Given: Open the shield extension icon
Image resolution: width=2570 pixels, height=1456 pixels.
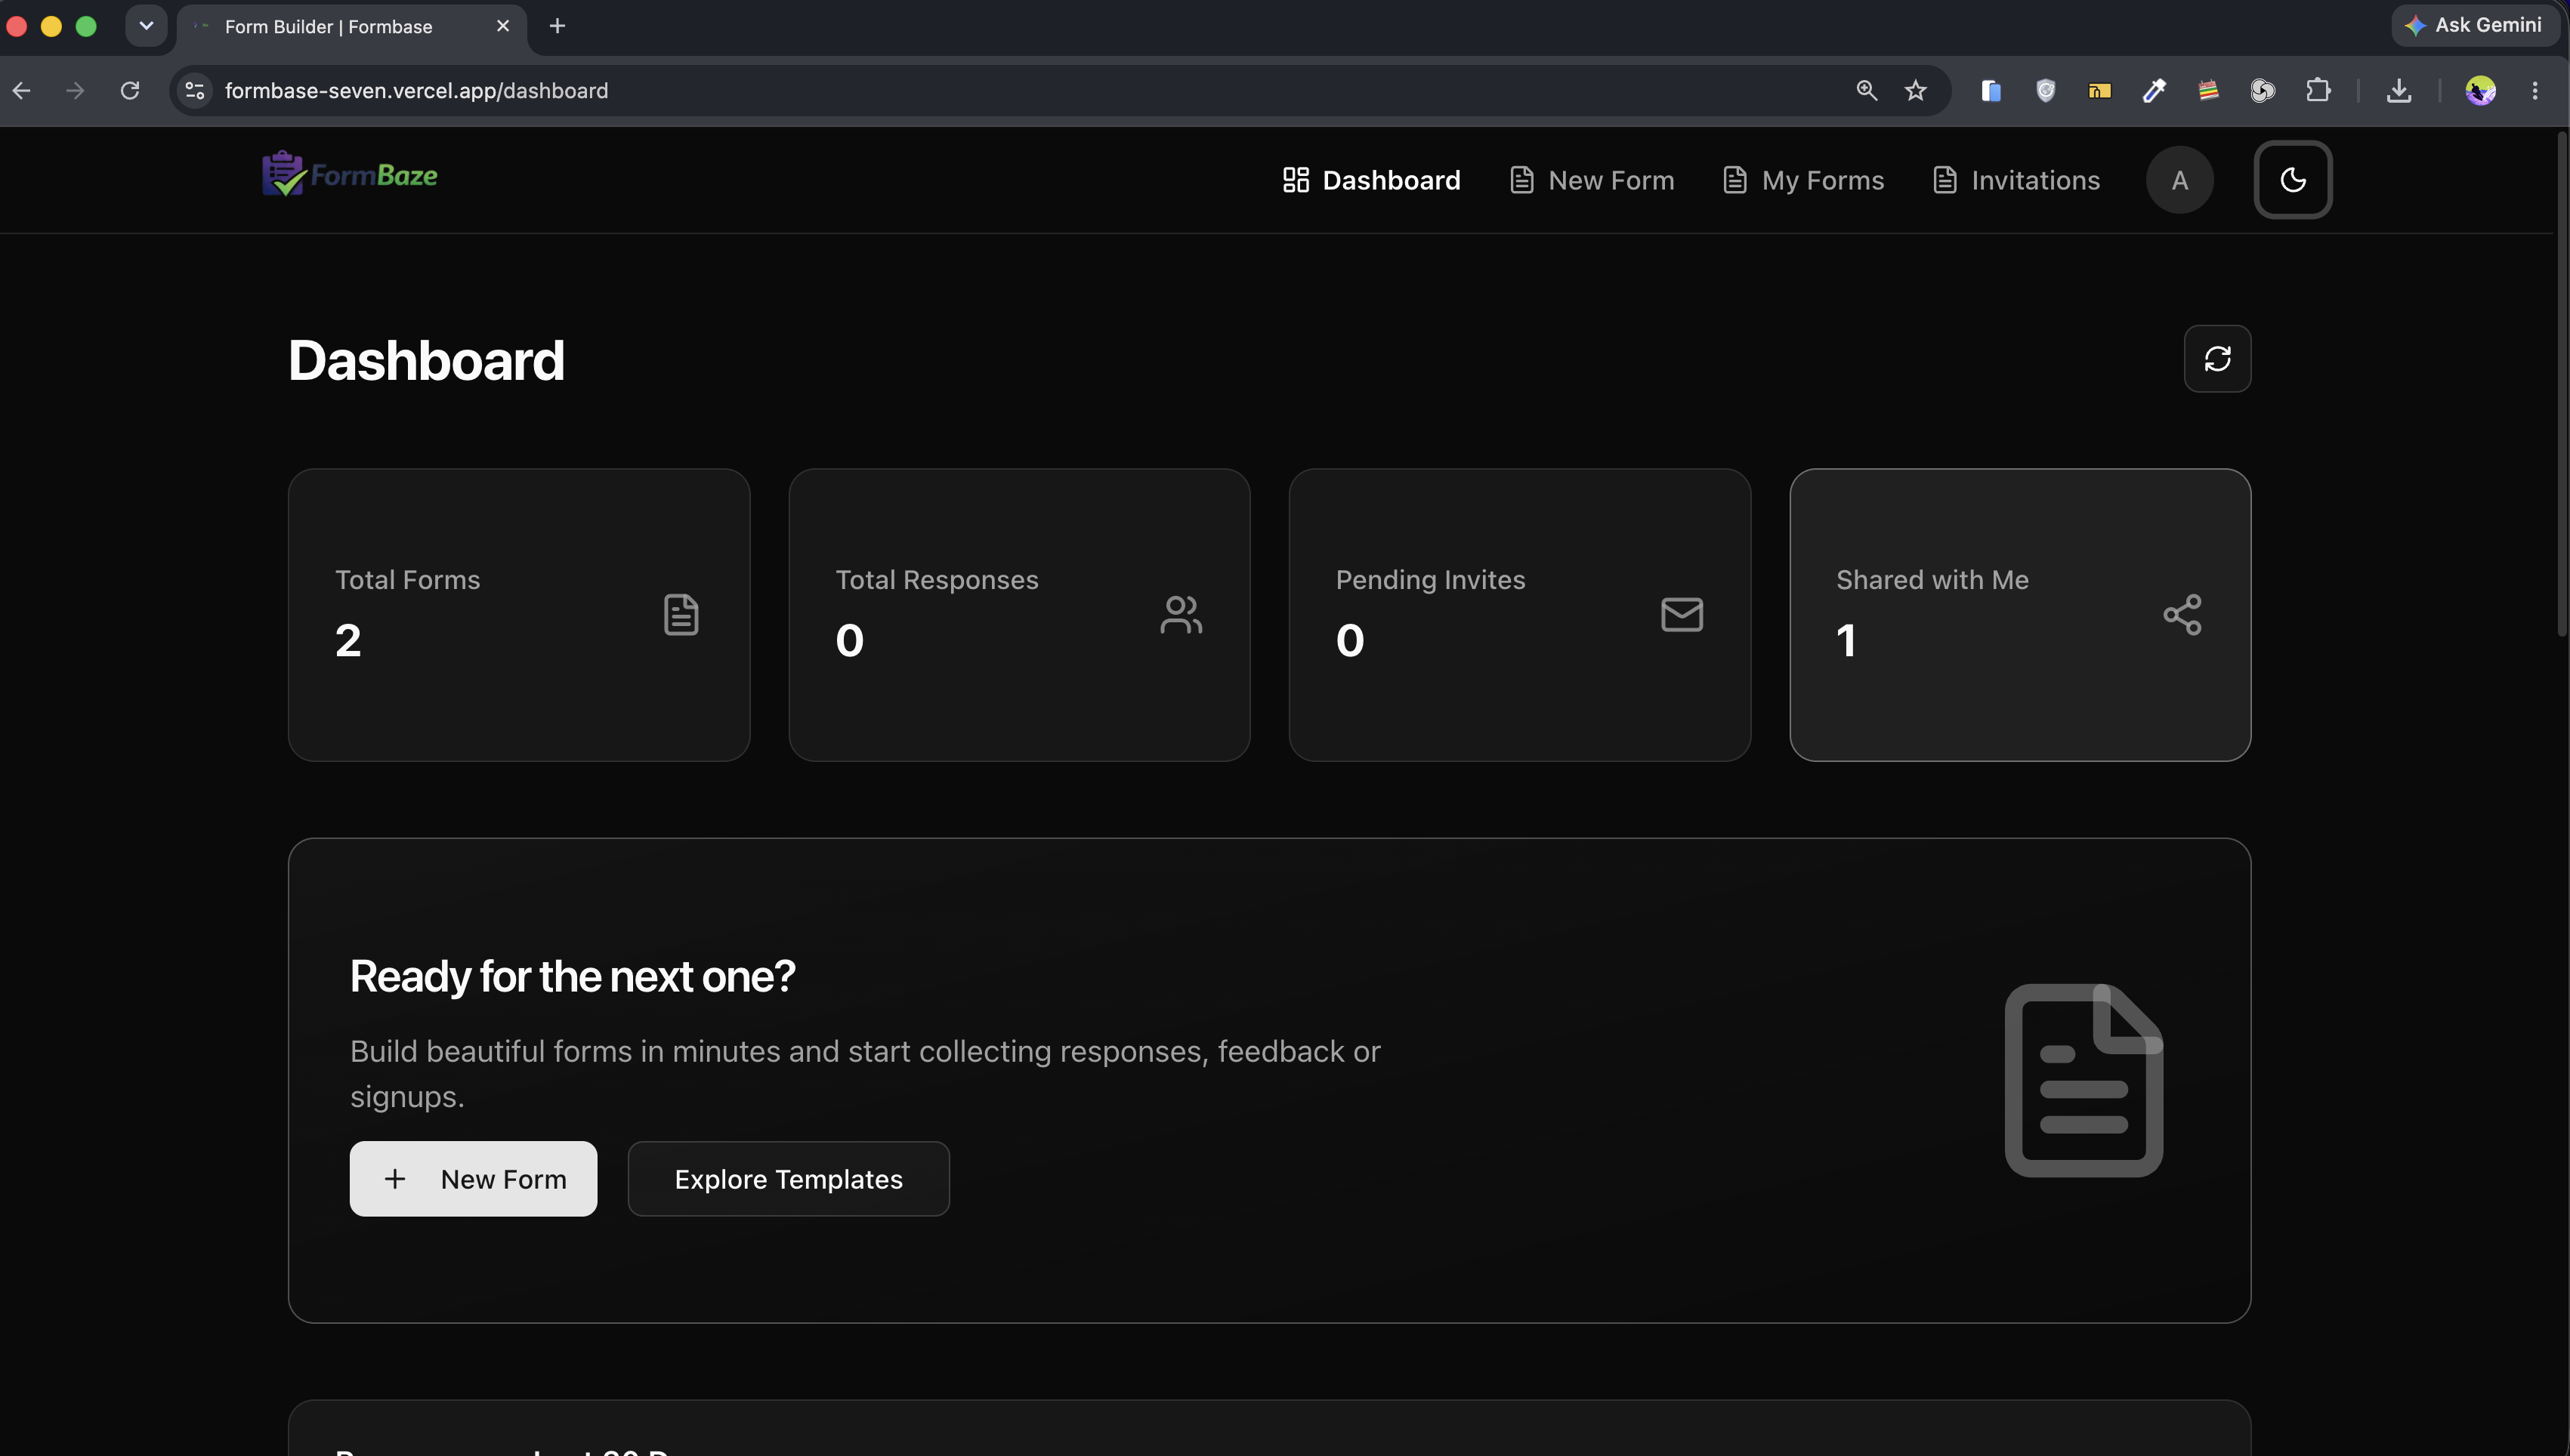Looking at the screenshot, I should point(2045,91).
